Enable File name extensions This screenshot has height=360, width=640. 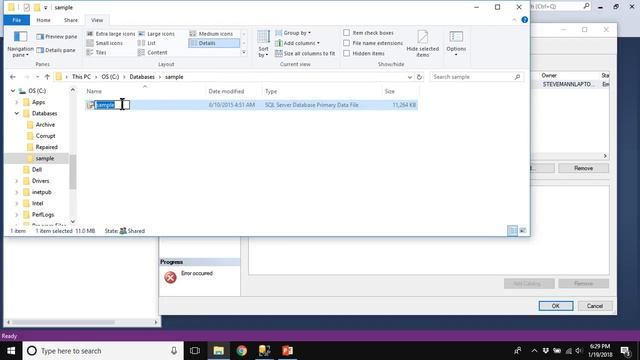pyautogui.click(x=347, y=43)
